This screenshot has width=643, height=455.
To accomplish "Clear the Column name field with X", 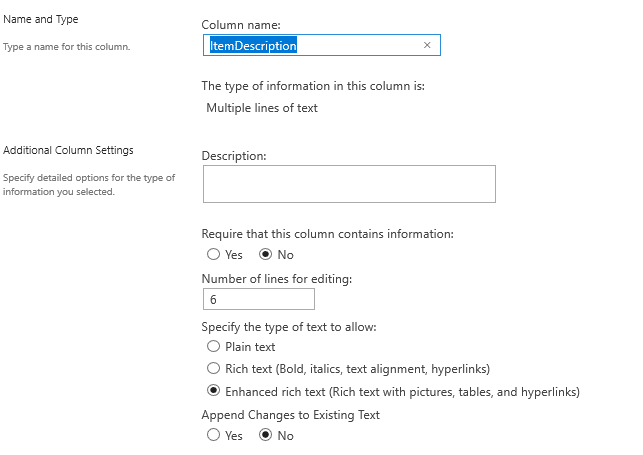I will [427, 45].
